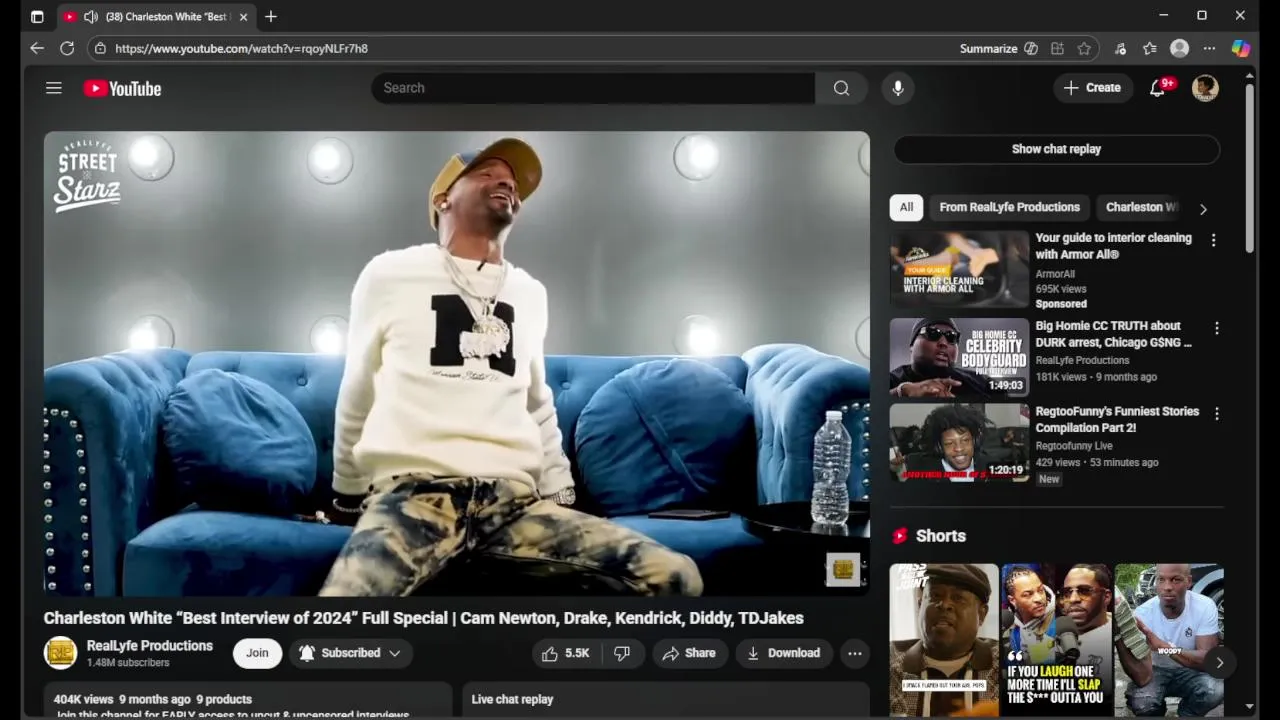
Task: Click Summarize in address bar
Action: click(x=988, y=48)
